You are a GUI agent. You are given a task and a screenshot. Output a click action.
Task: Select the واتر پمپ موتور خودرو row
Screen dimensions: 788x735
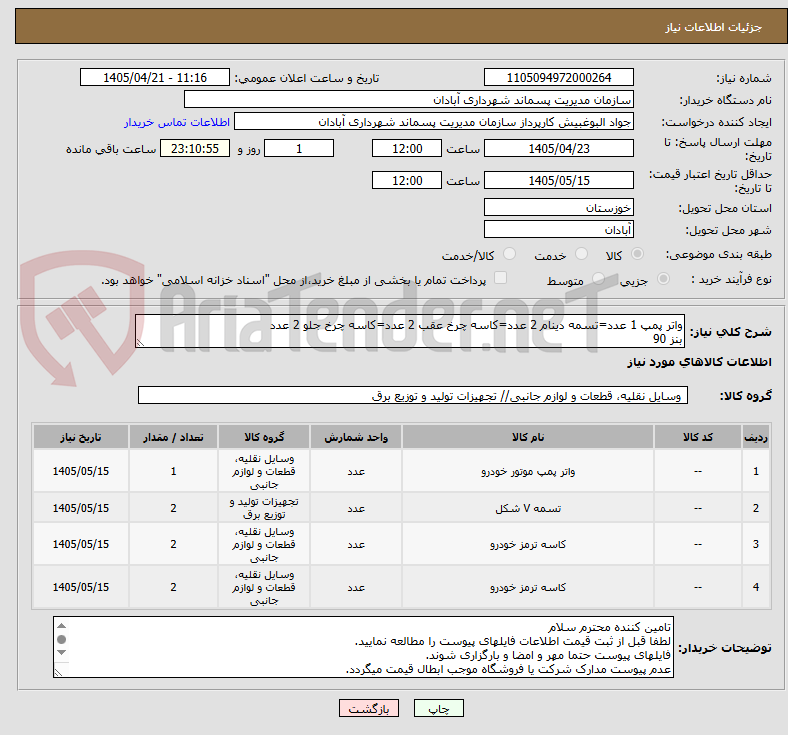[401, 471]
